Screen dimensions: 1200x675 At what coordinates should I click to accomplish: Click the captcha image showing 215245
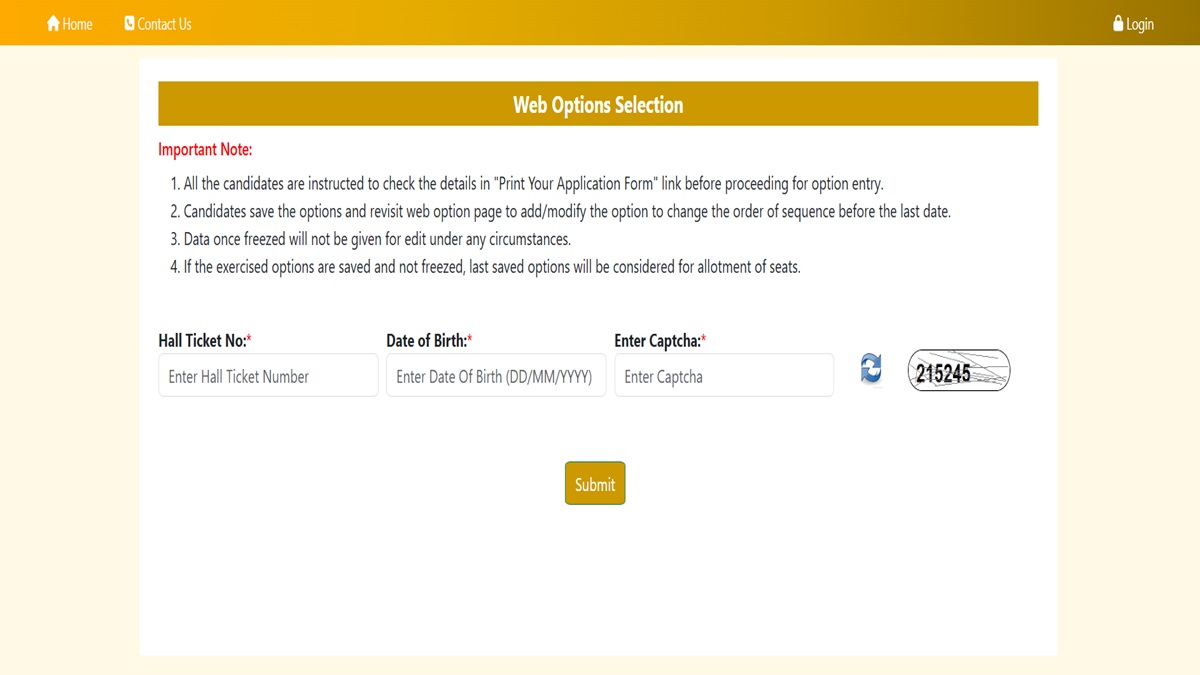[x=958, y=370]
